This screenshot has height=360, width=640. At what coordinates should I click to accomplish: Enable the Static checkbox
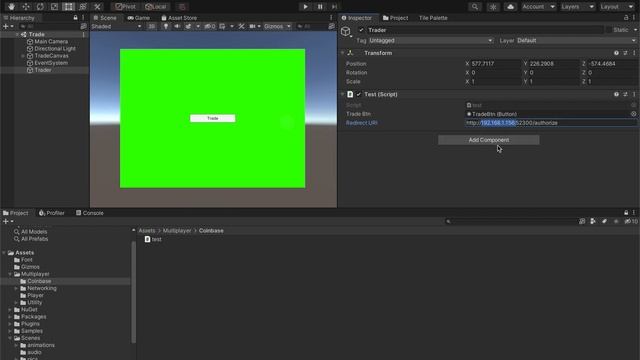coord(609,30)
